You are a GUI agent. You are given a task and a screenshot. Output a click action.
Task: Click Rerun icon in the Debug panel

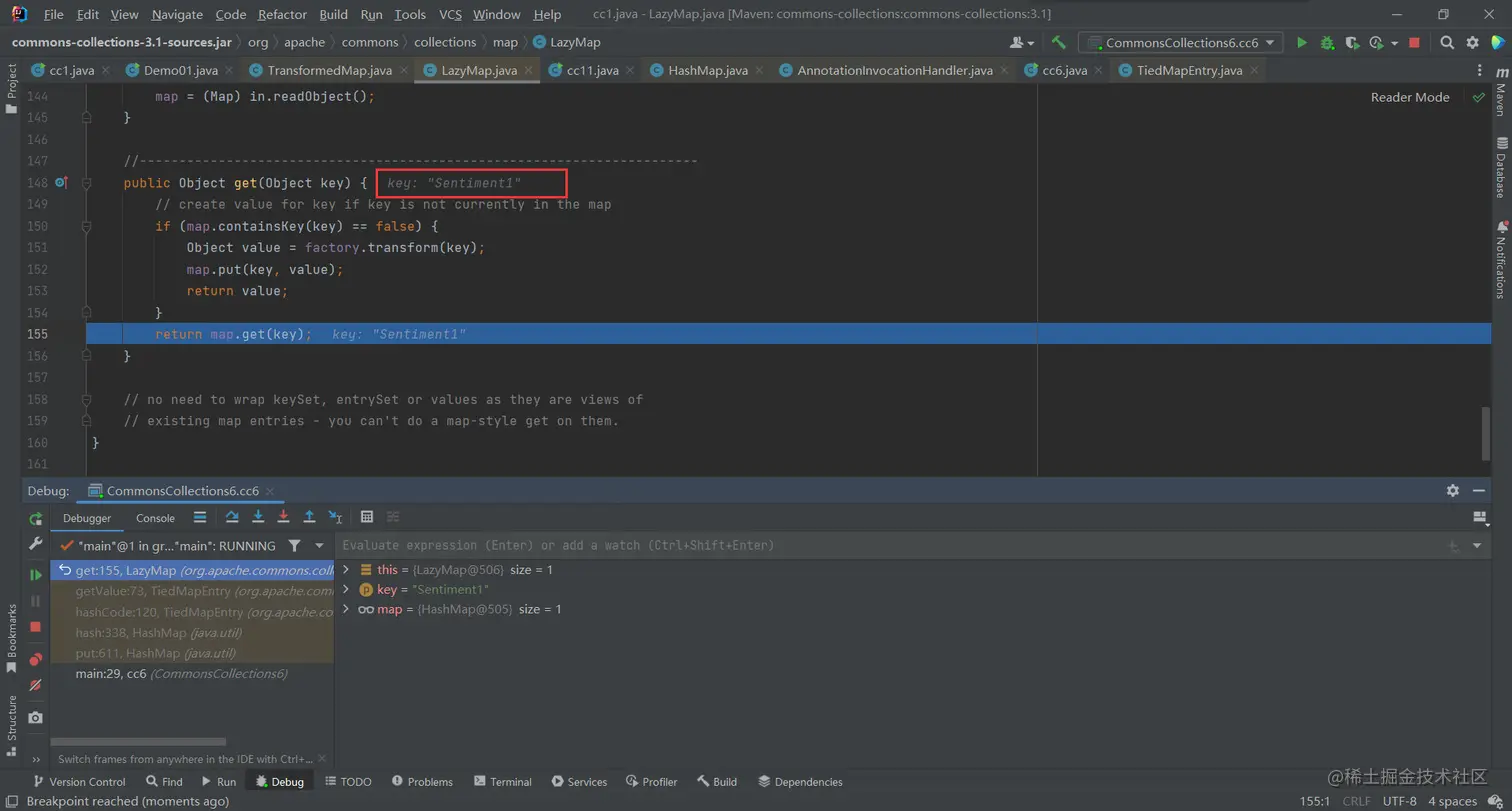point(36,518)
